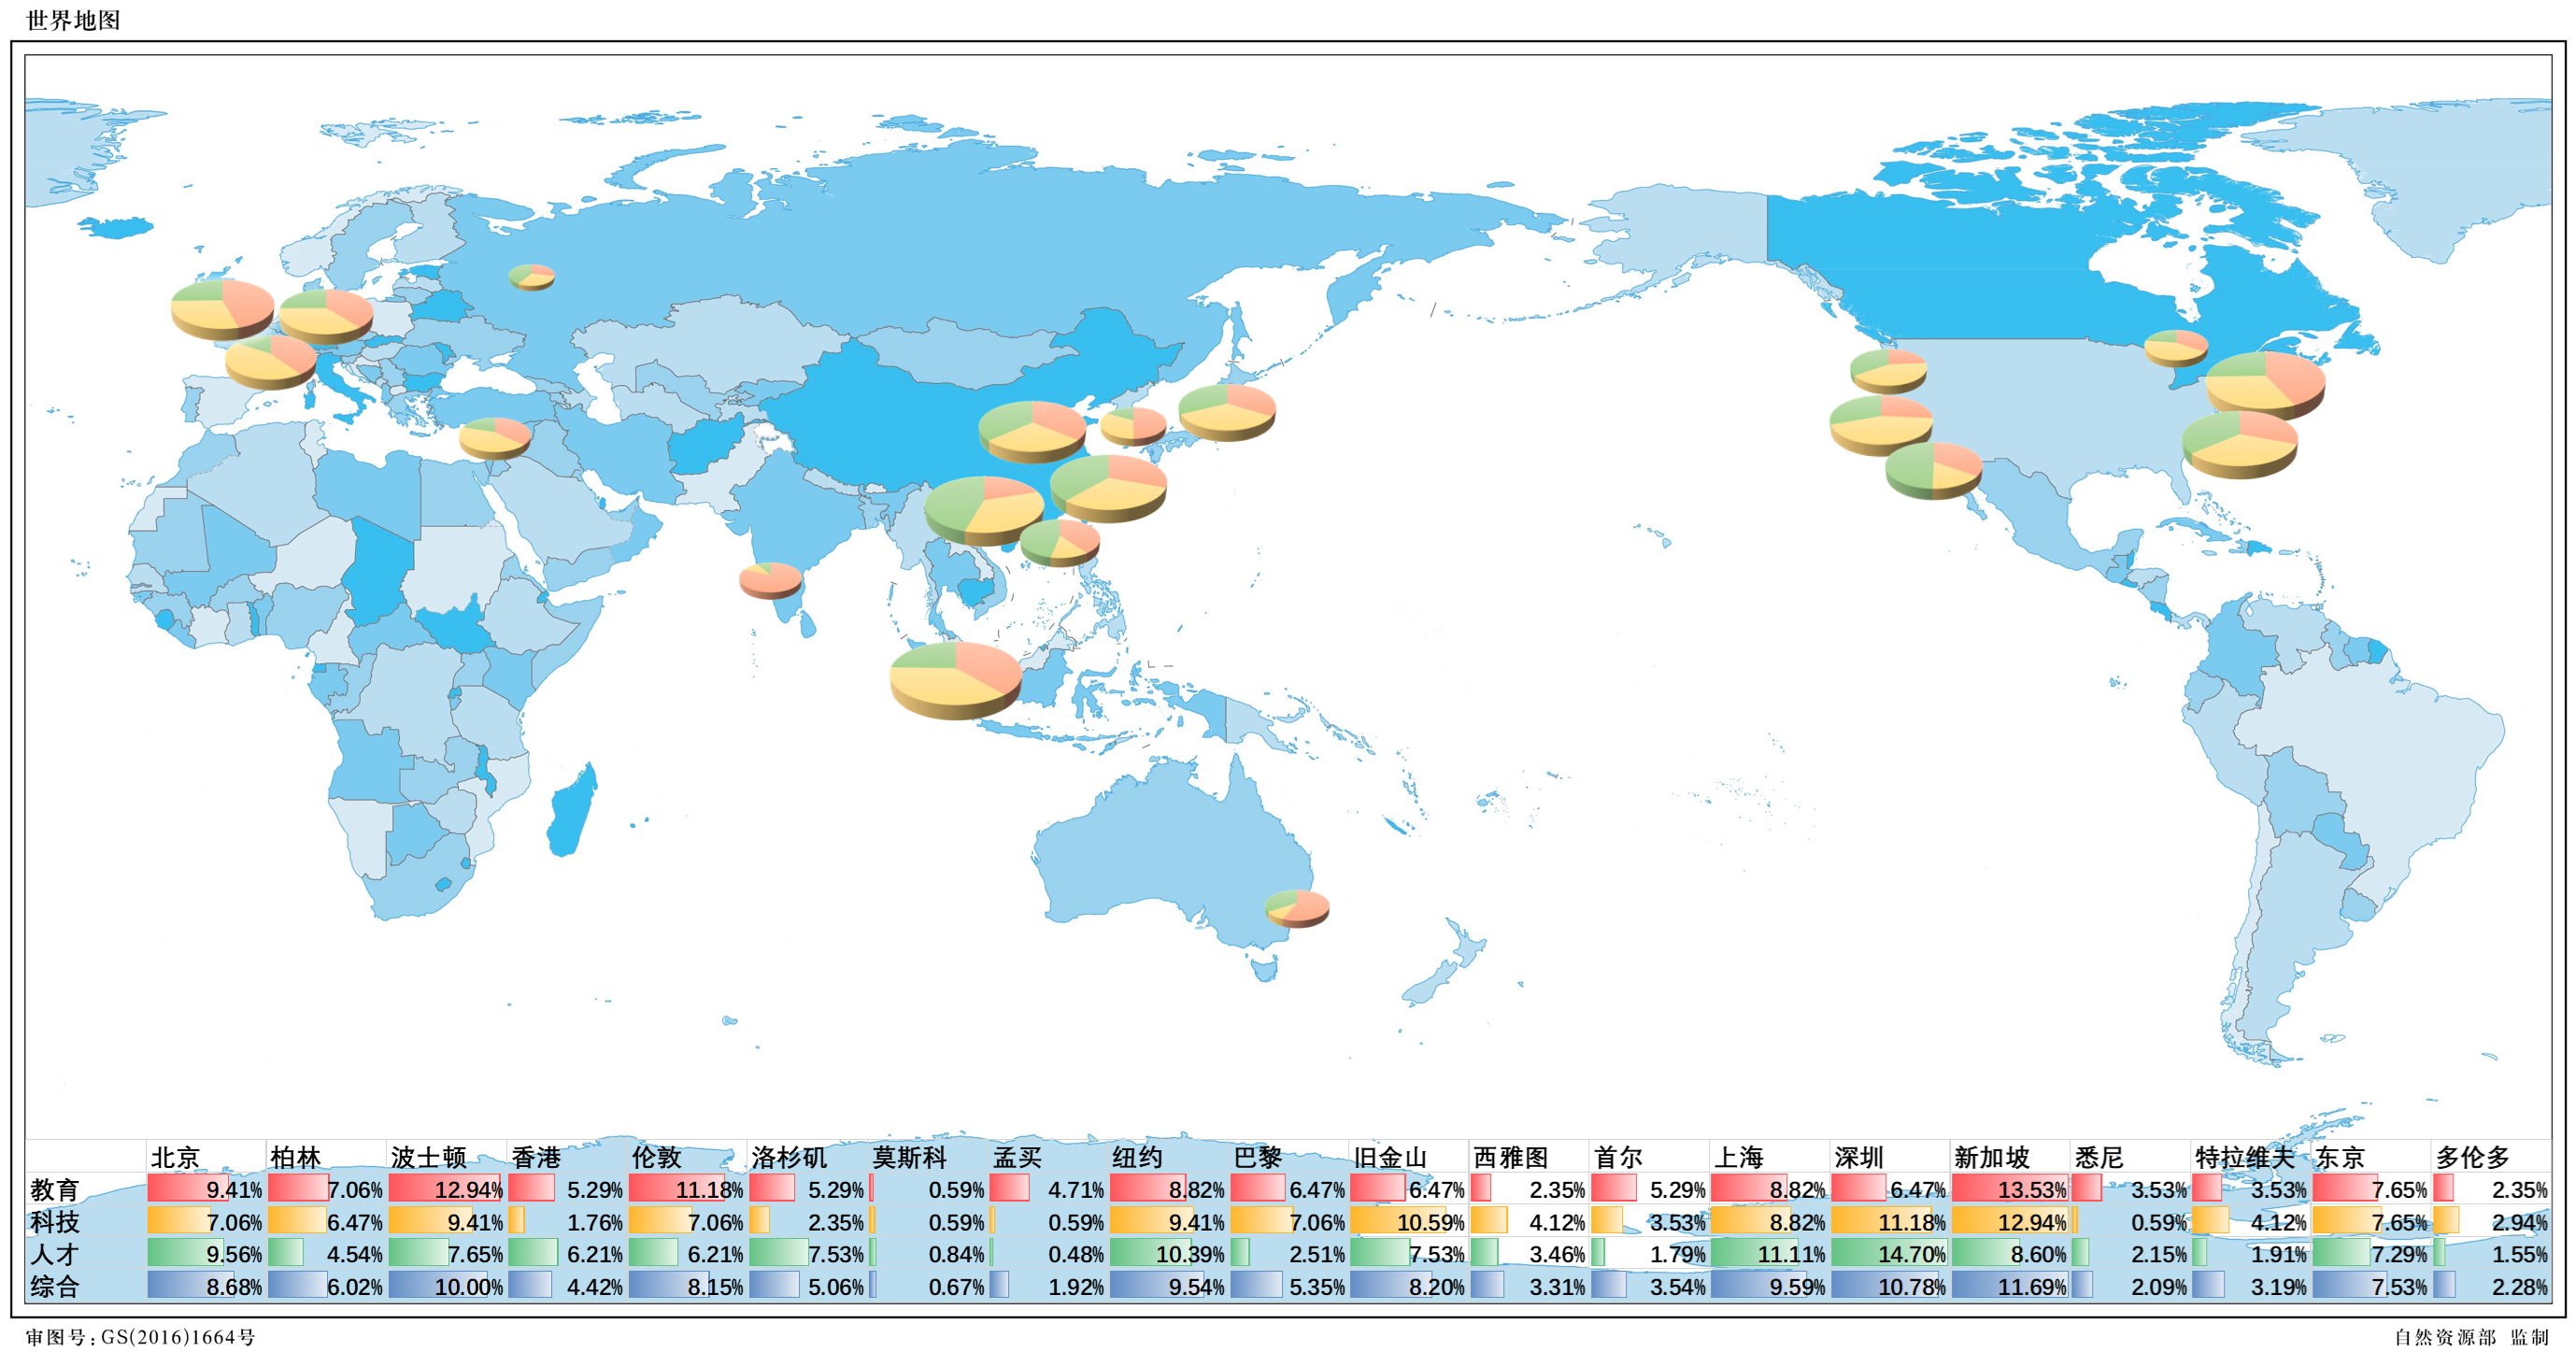The image size is (2576, 1352).
Task: Click the 14.70% green talent bar
Action: point(1888,1254)
